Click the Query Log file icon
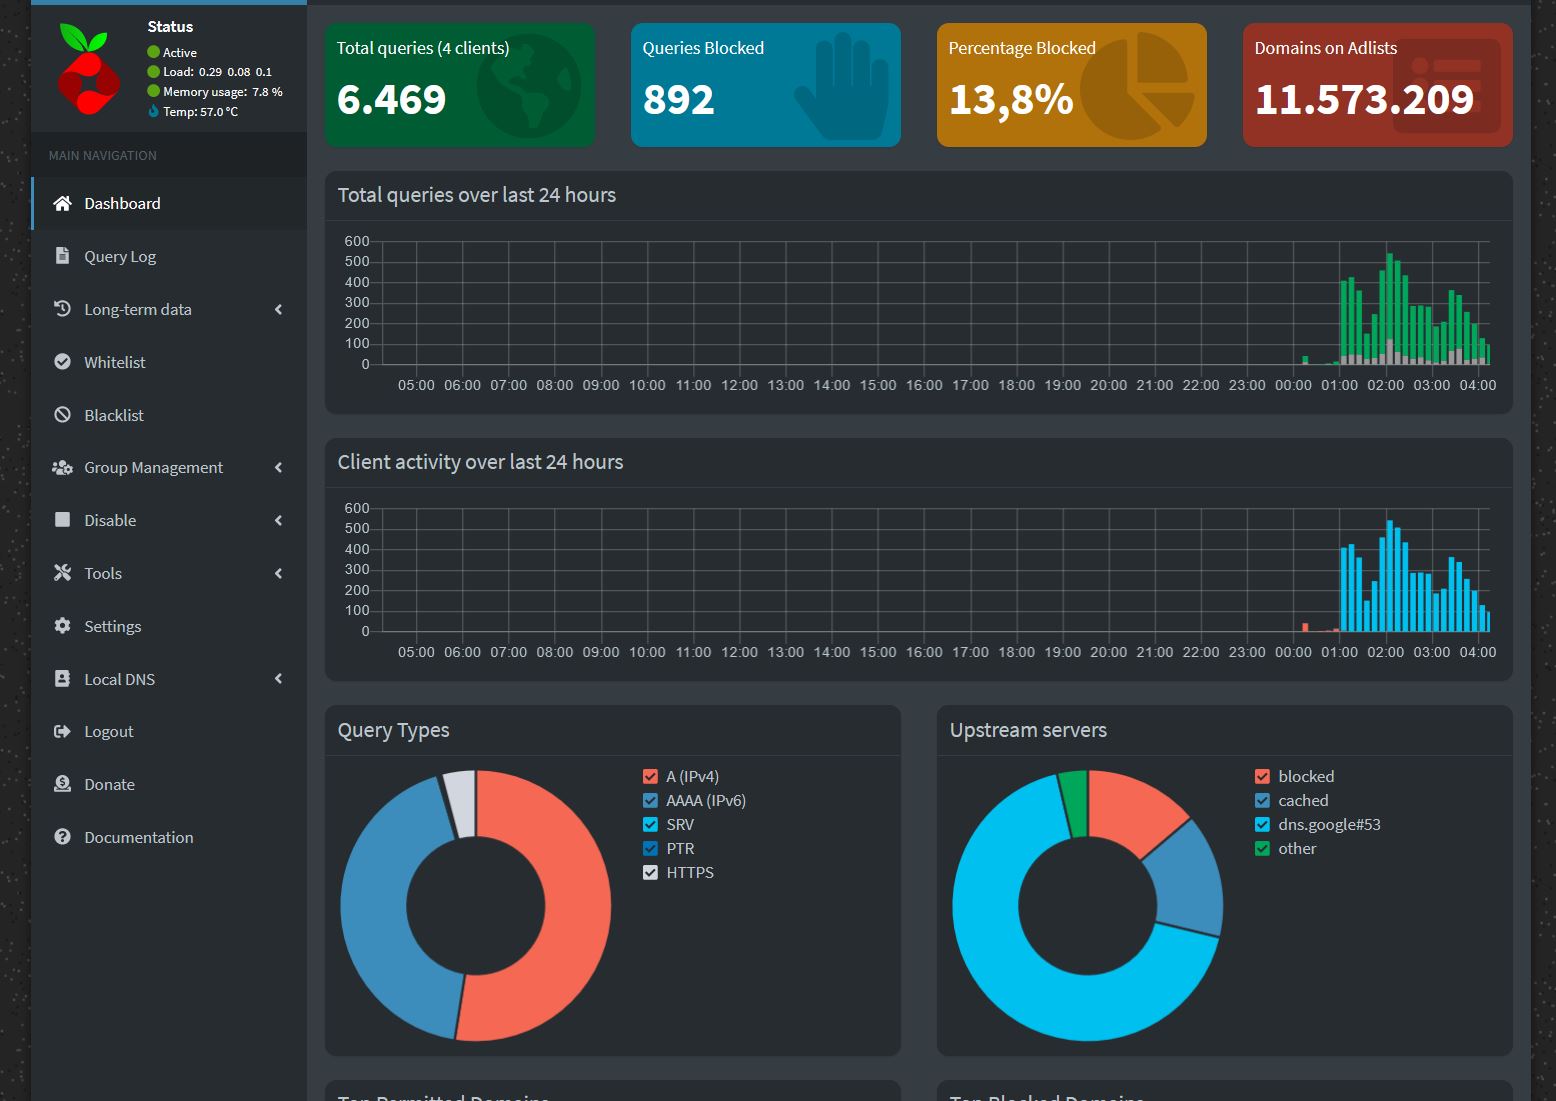The image size is (1556, 1101). tap(62, 255)
